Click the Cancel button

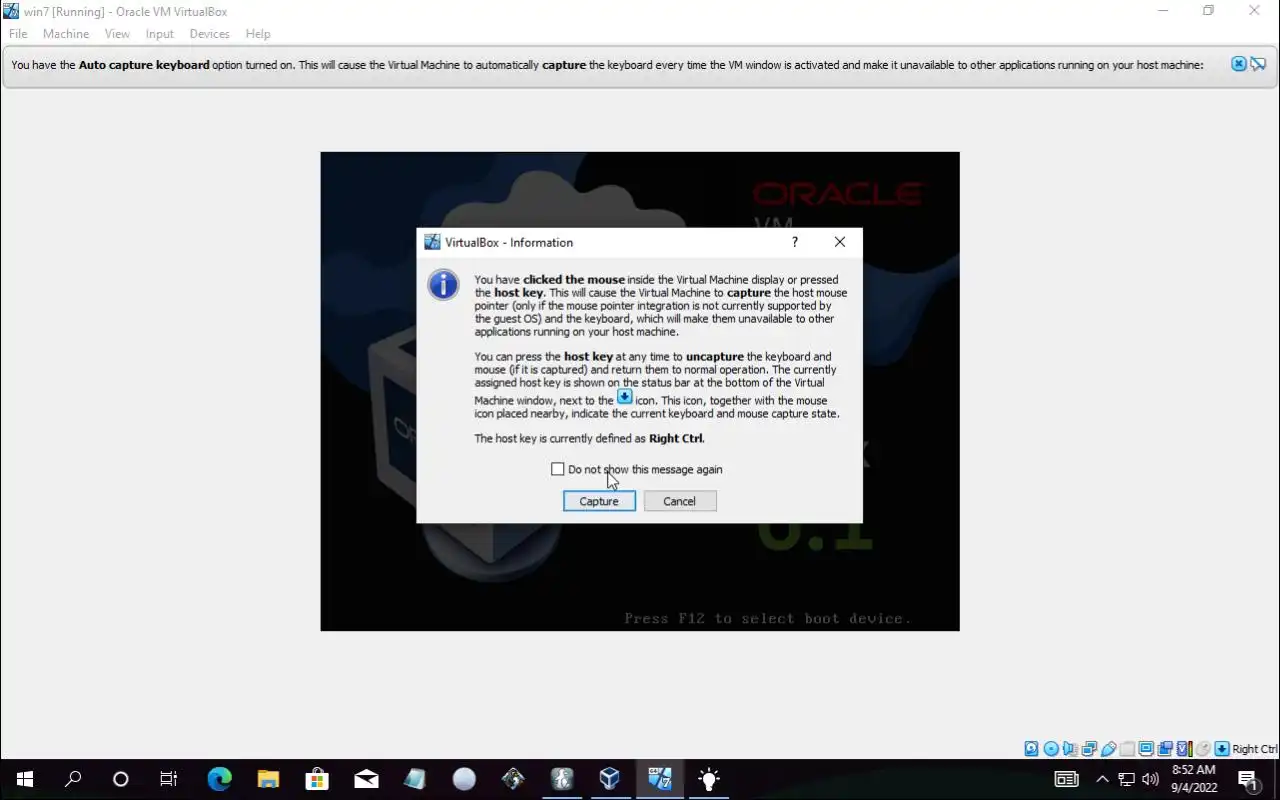pos(679,501)
